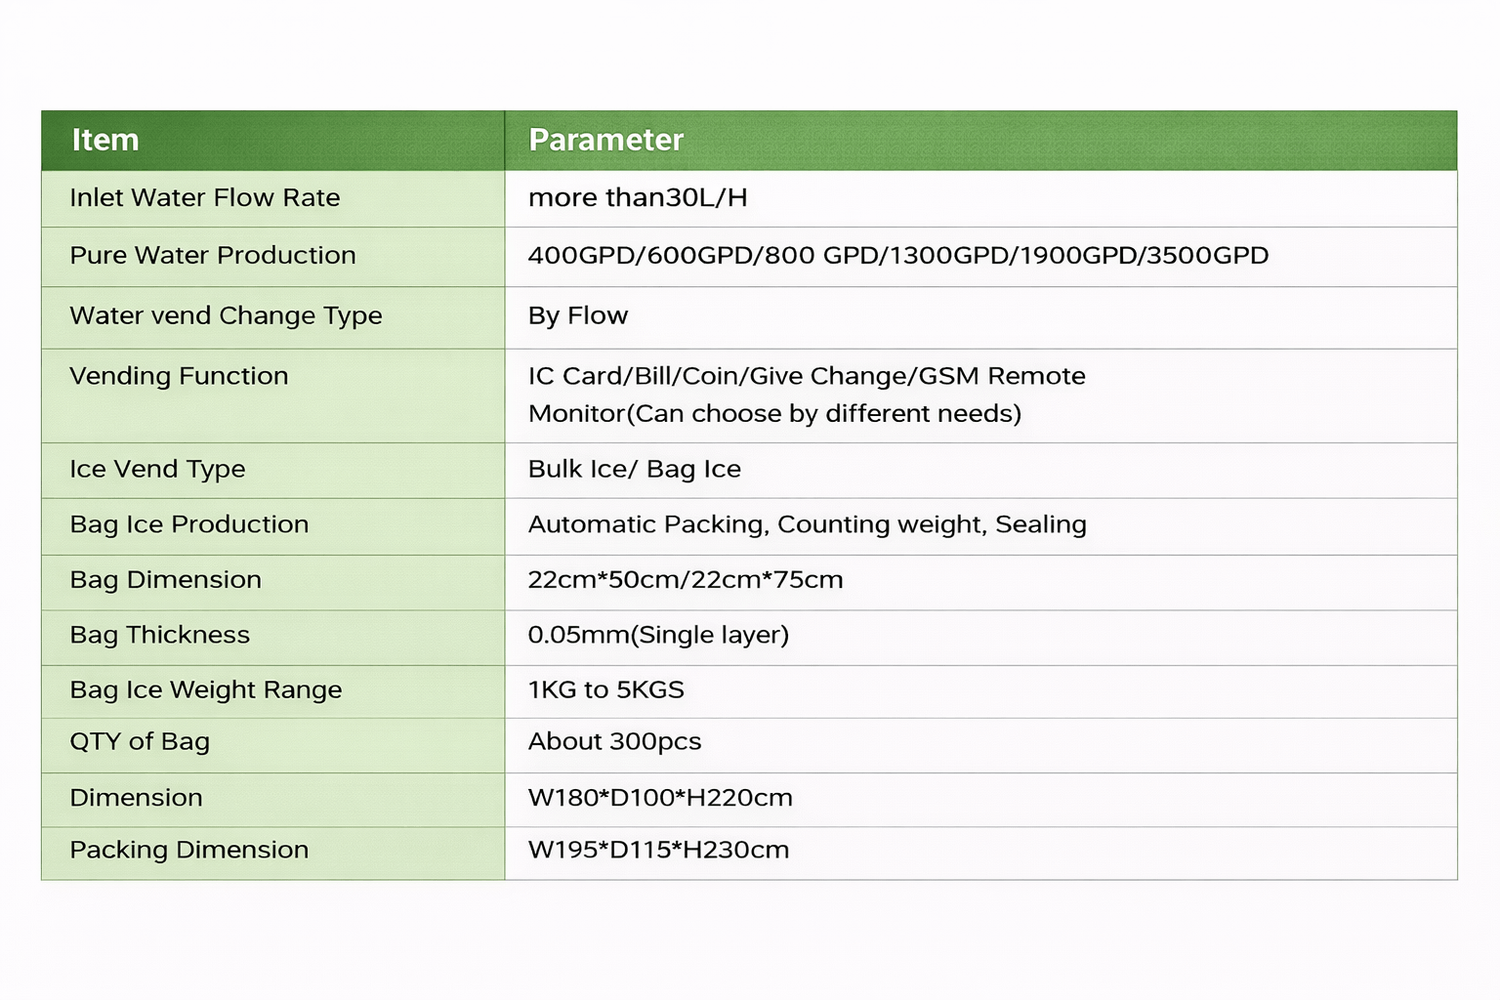This screenshot has width=1500, height=1000.
Task: Click the 'Parameter' column header
Action: coord(606,140)
